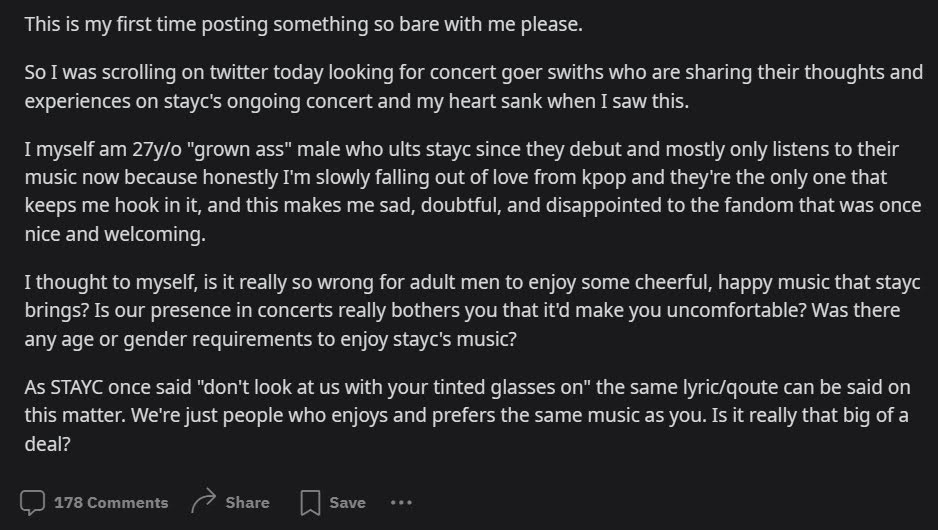The width and height of the screenshot is (938, 530).
Task: Click the paragraph starting 'This is my first time'
Action: pos(303,25)
